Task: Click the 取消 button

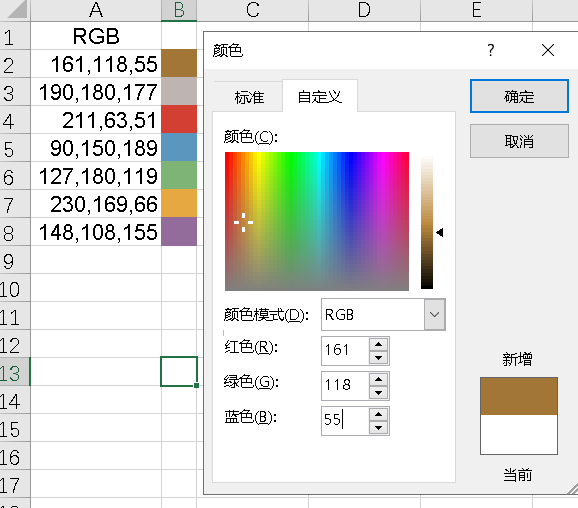Action: coord(519,141)
